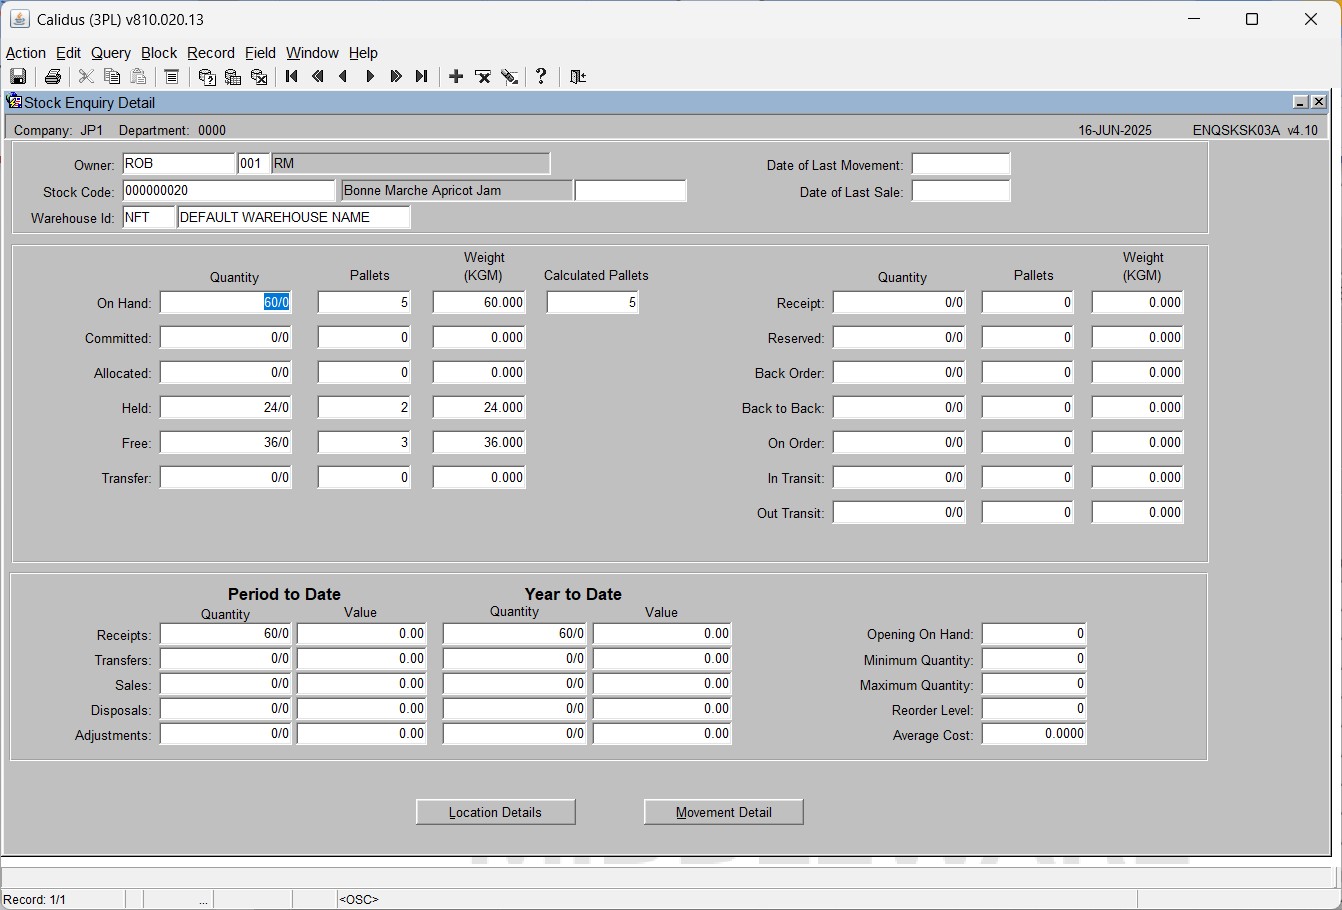Click the Period to Date Receipts Quantity field
Image resolution: width=1342 pixels, height=910 pixels.
pos(226,634)
